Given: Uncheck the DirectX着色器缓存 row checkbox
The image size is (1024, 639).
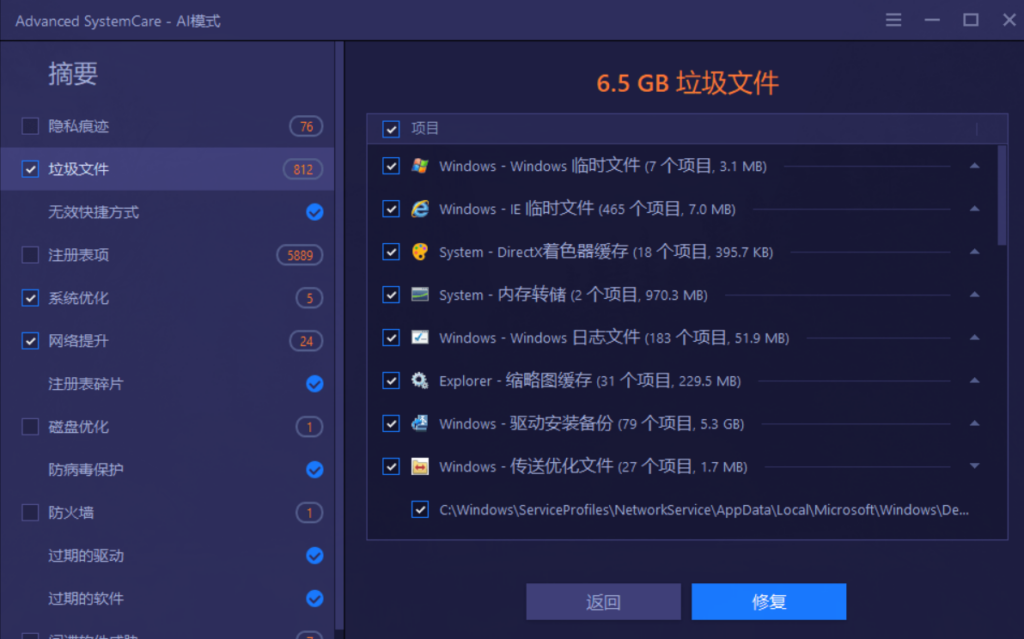Looking at the screenshot, I should click(x=391, y=252).
